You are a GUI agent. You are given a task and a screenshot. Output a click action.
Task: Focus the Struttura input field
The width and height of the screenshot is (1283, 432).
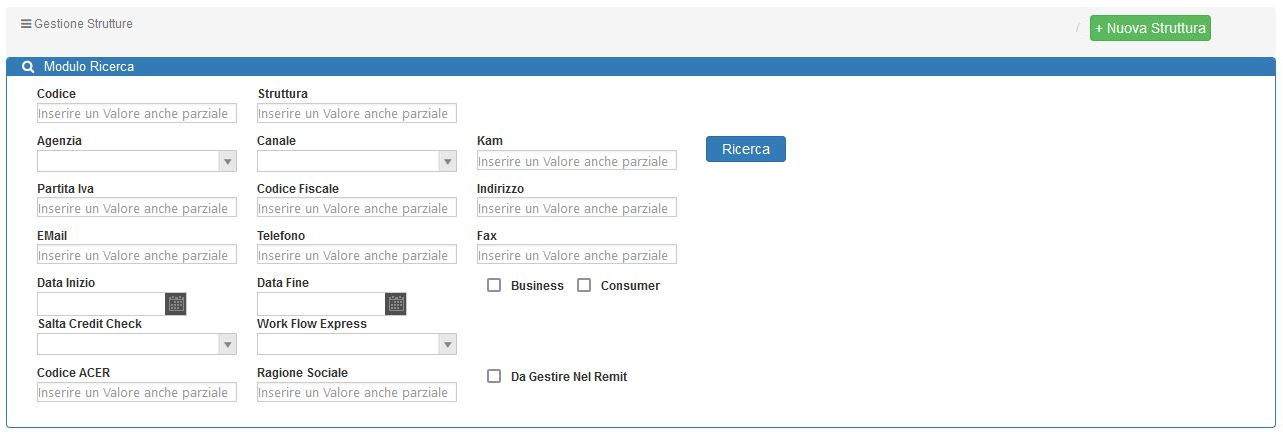pyautogui.click(x=357, y=113)
